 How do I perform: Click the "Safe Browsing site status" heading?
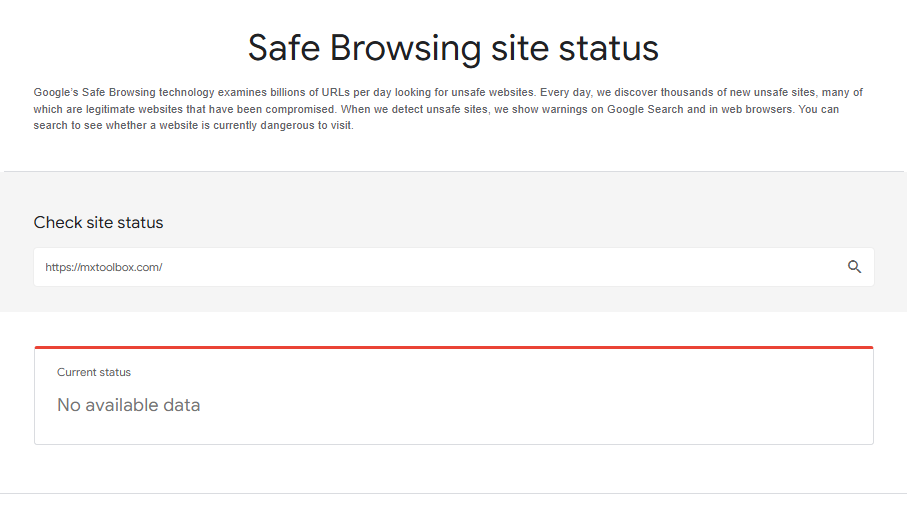pos(453,48)
